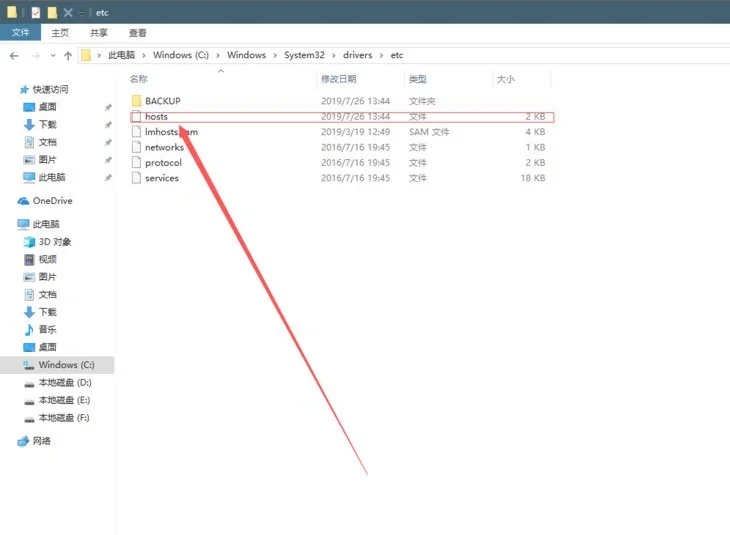Screen dimensions: 730x535
Task: Open the BACKUP folder icon
Action: pyautogui.click(x=137, y=101)
